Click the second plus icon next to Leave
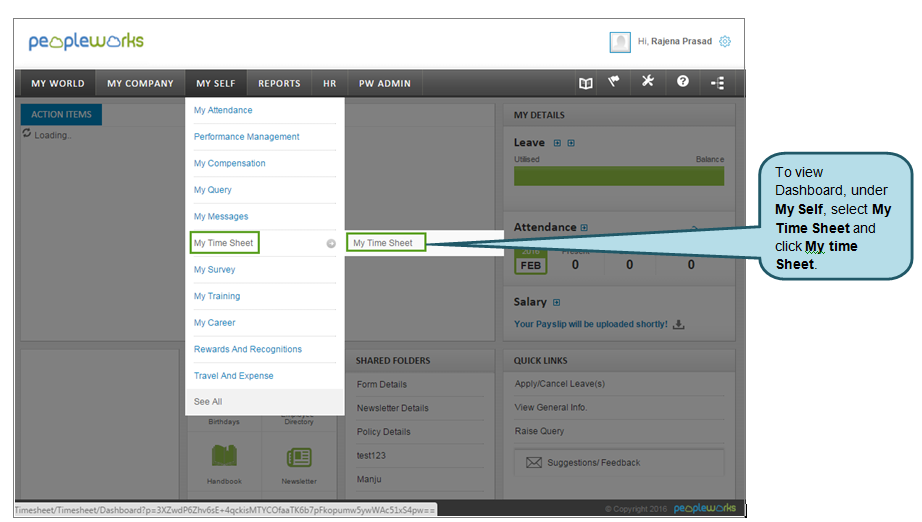 (x=571, y=143)
